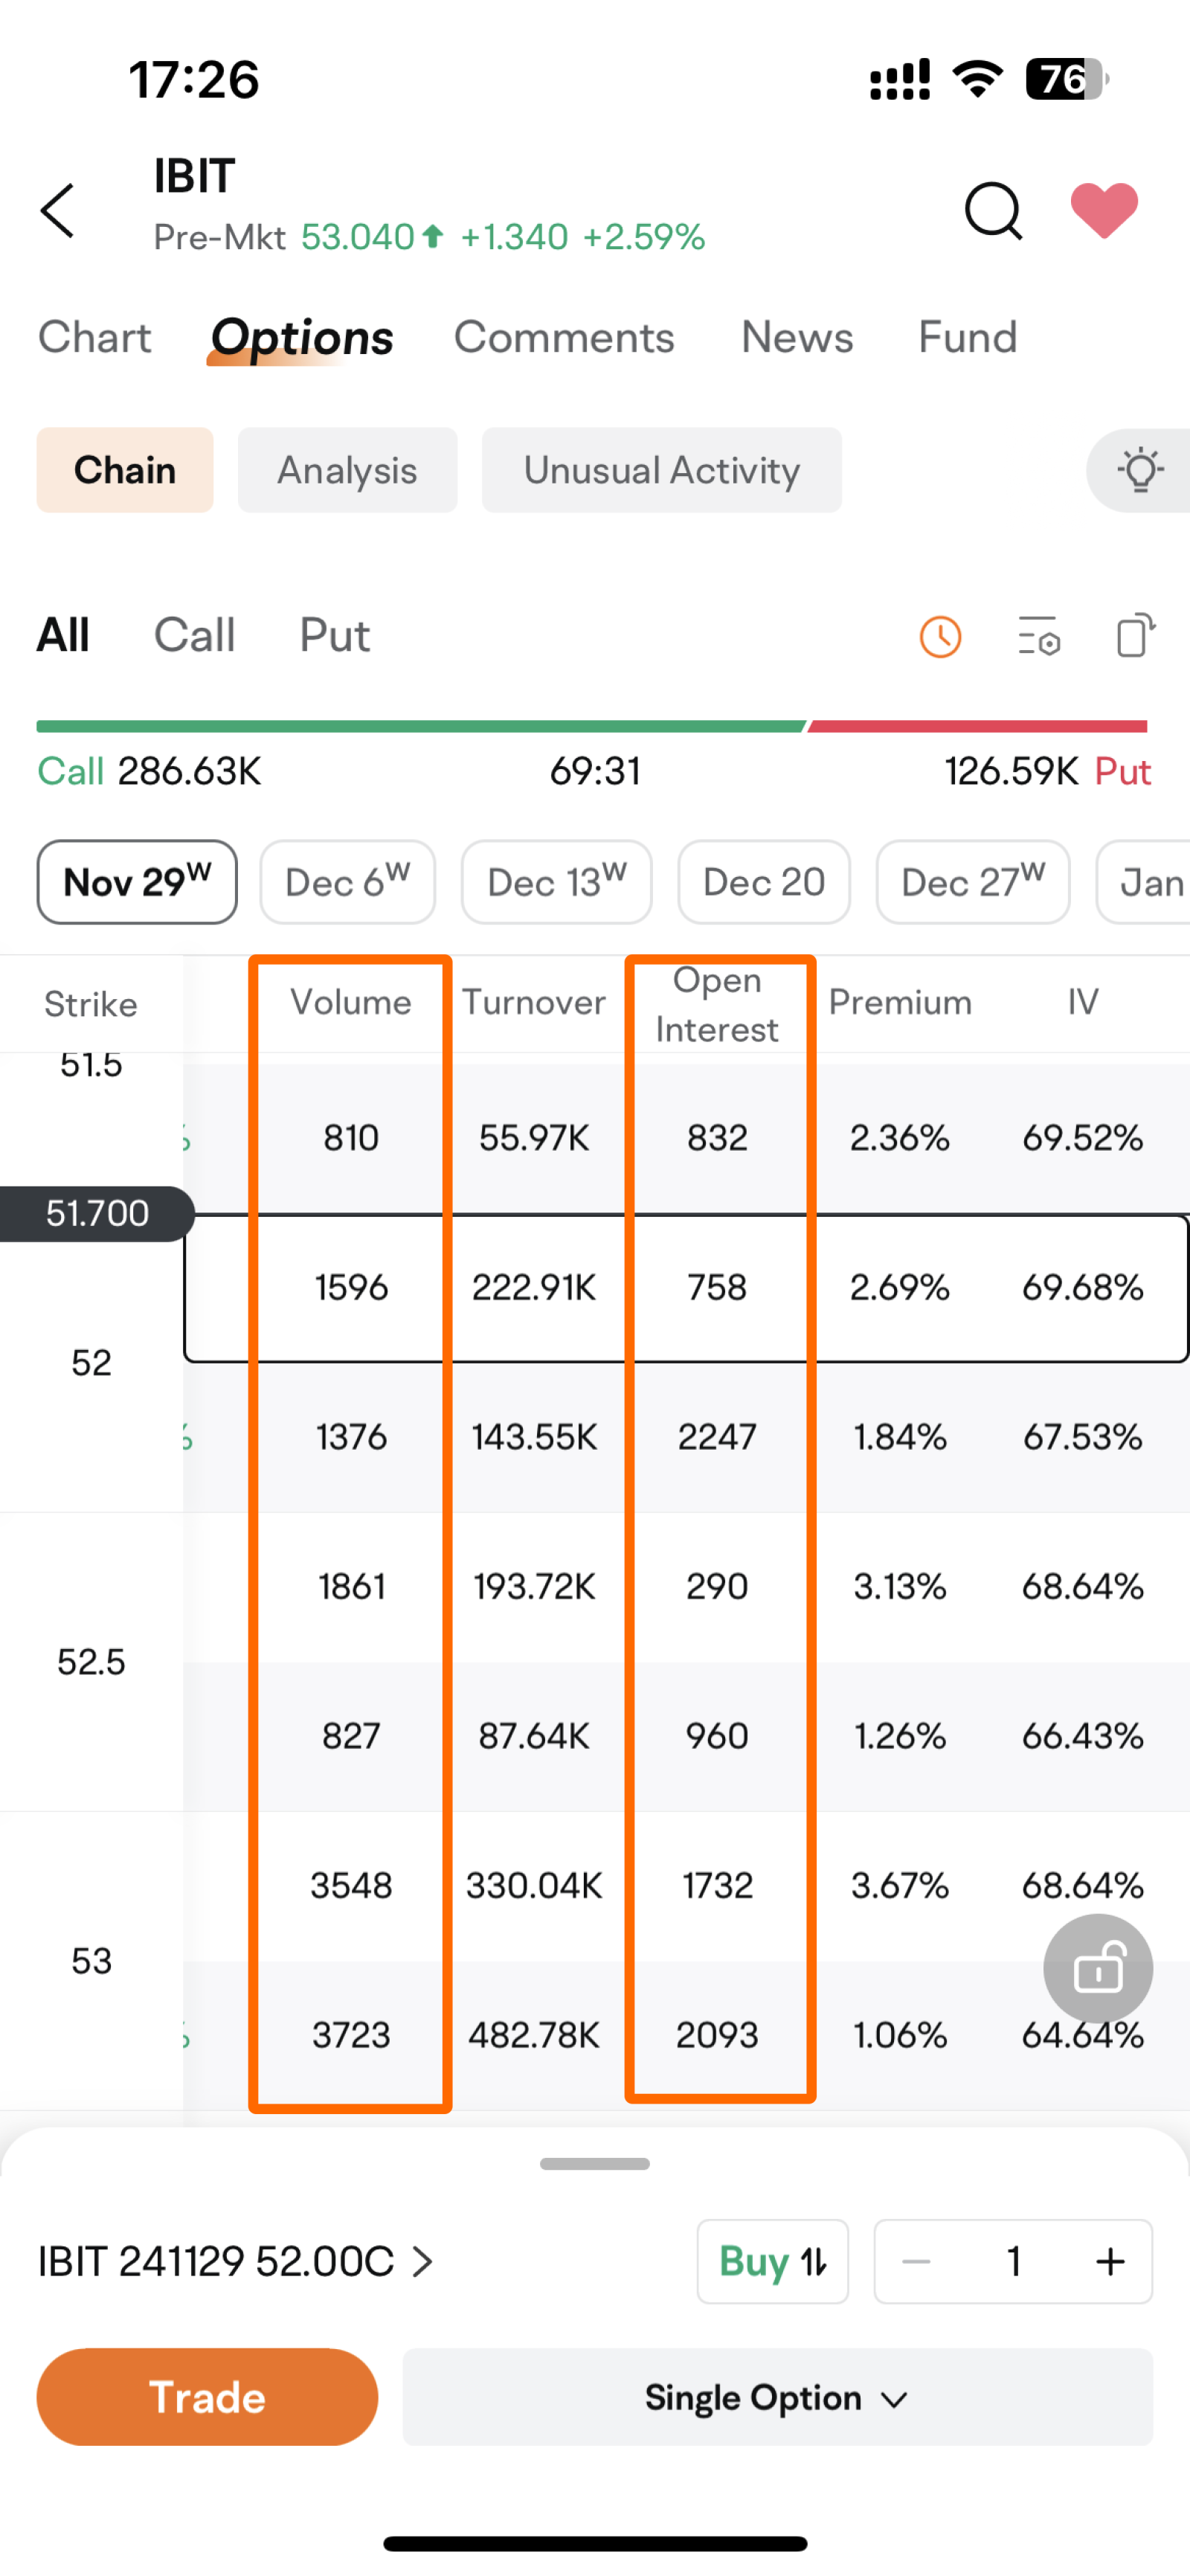
Task: Open the Unusual Activity view
Action: click(x=661, y=471)
